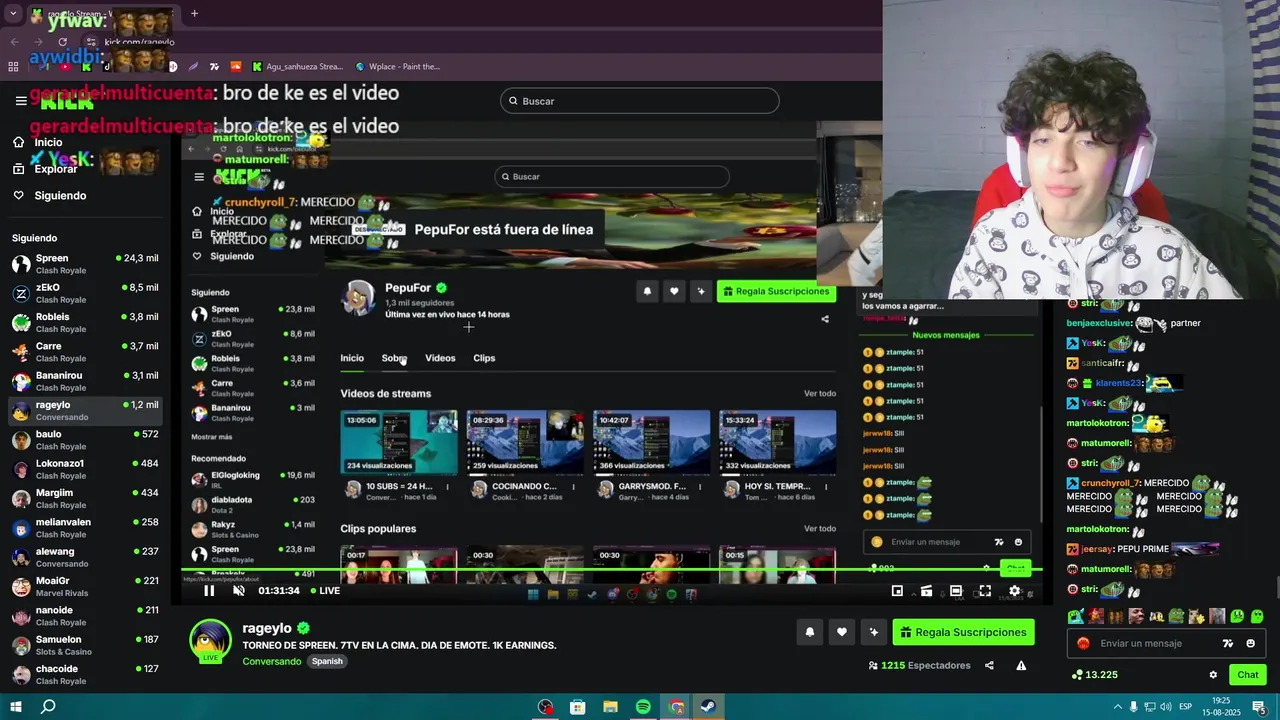Open the Windows notification center icon

pos(1259,707)
